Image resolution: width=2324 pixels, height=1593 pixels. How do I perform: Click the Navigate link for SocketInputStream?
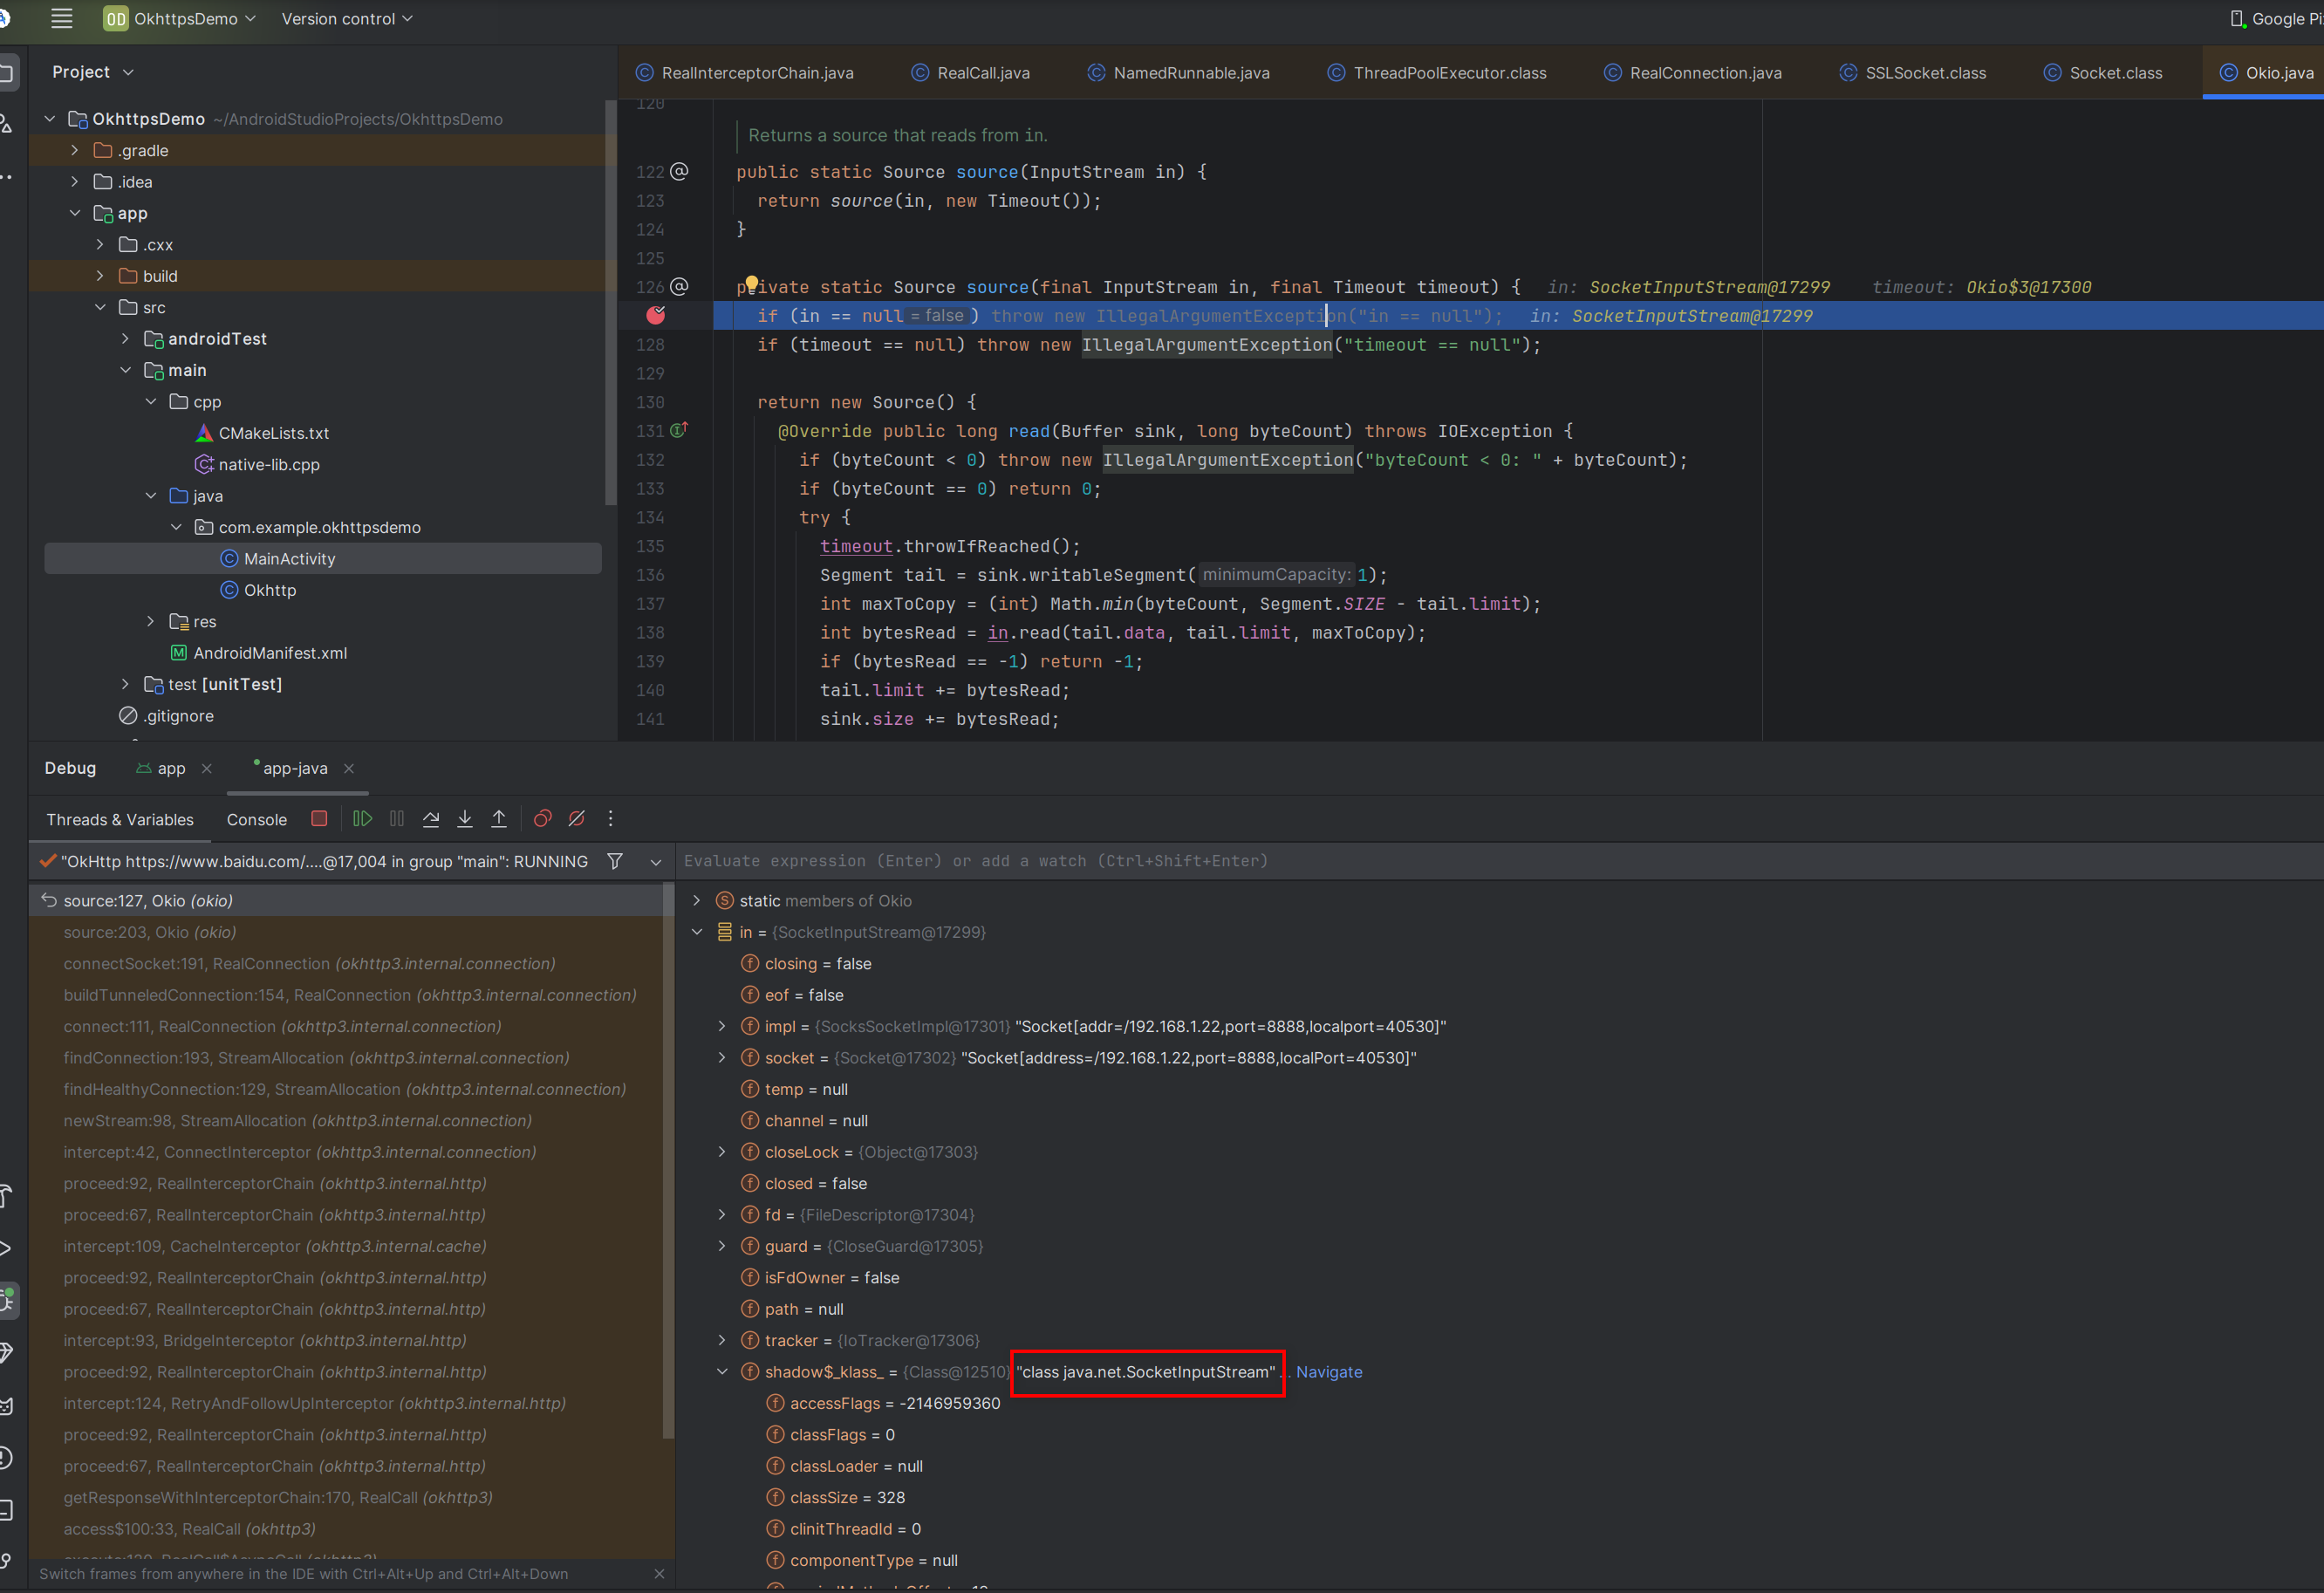coord(1328,1372)
